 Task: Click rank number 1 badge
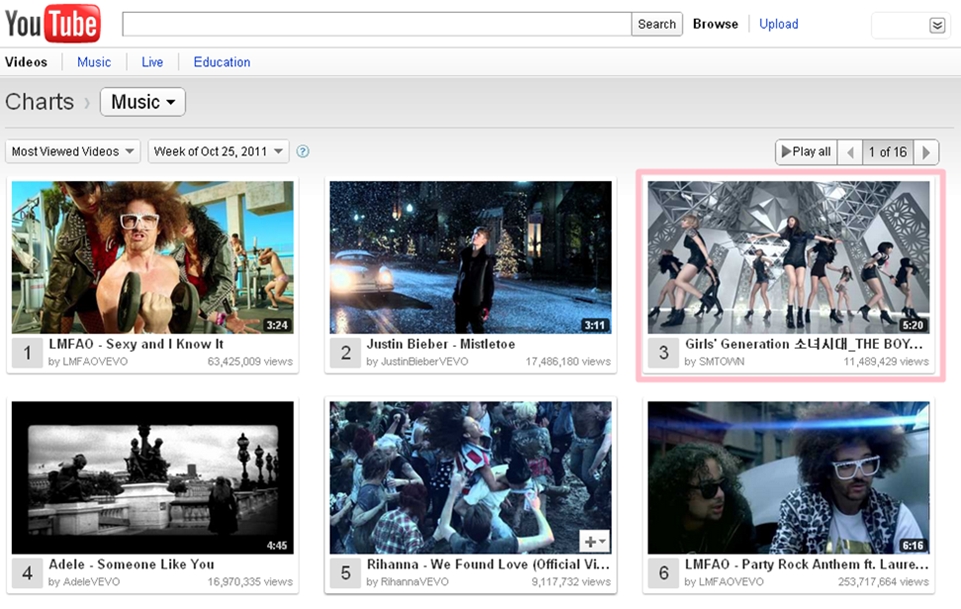click(27, 353)
